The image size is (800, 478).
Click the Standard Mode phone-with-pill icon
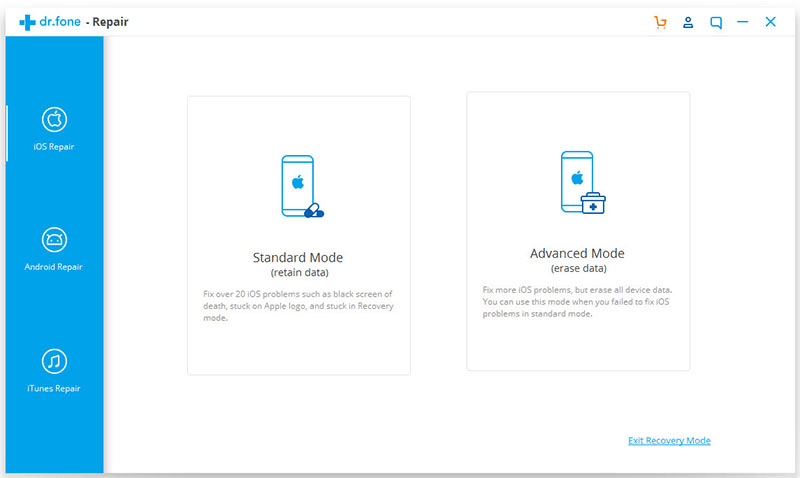pos(300,187)
